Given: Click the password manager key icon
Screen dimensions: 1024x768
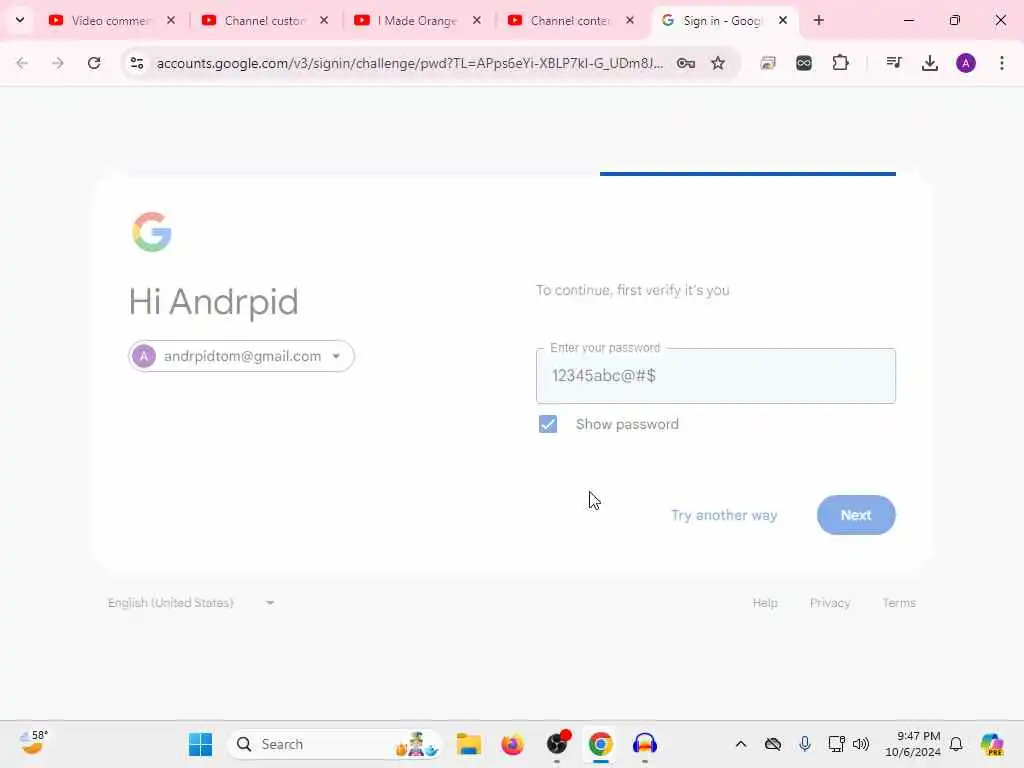Looking at the screenshot, I should pos(686,63).
